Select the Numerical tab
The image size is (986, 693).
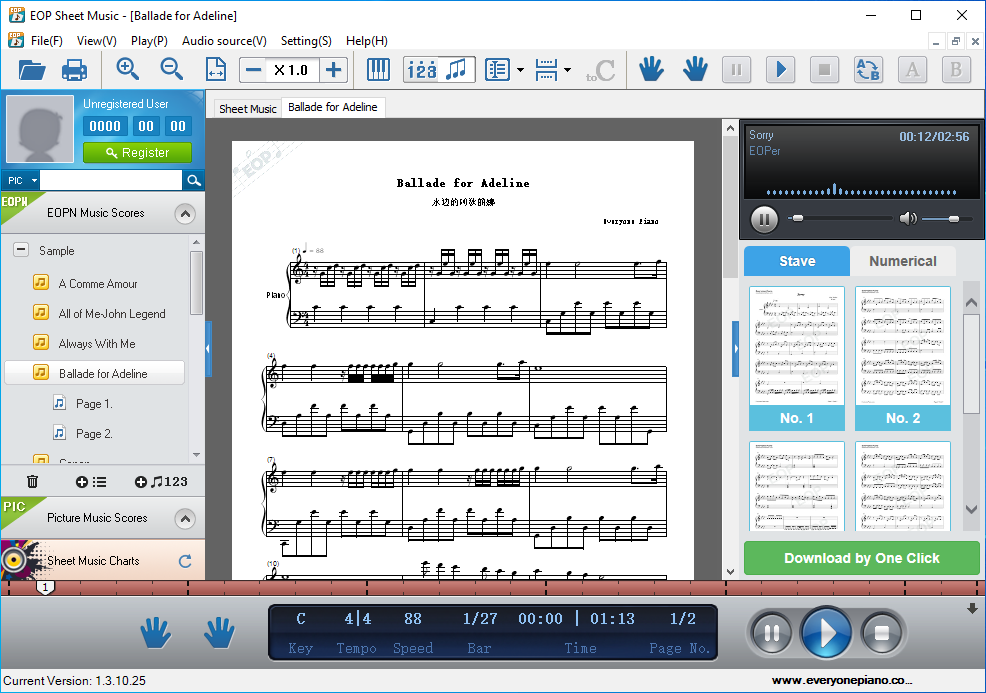[902, 261]
